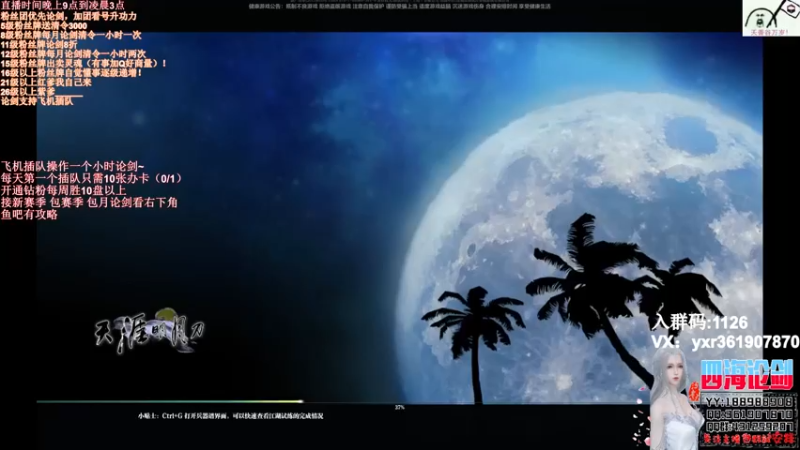Click the loading progress bar
Viewport: 800px width, 450px height.
coord(399,402)
